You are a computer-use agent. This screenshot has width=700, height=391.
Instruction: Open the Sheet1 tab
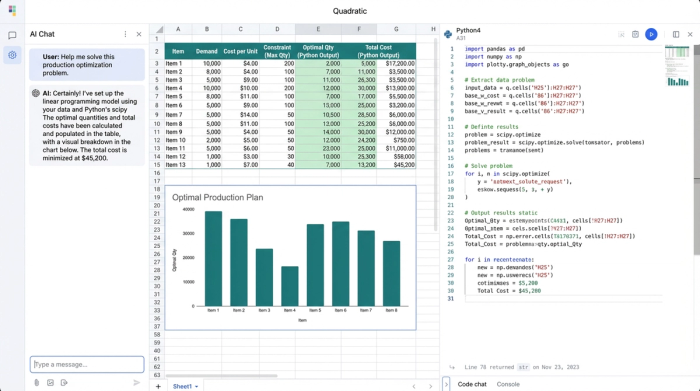pyautogui.click(x=182, y=386)
